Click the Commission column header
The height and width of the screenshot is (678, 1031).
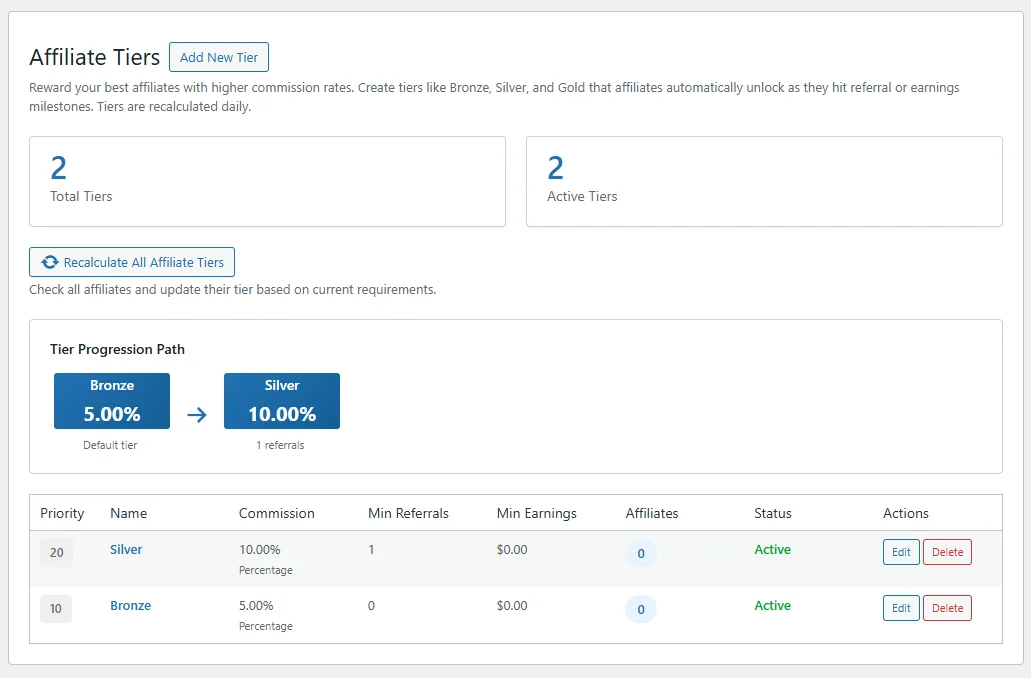tap(276, 513)
